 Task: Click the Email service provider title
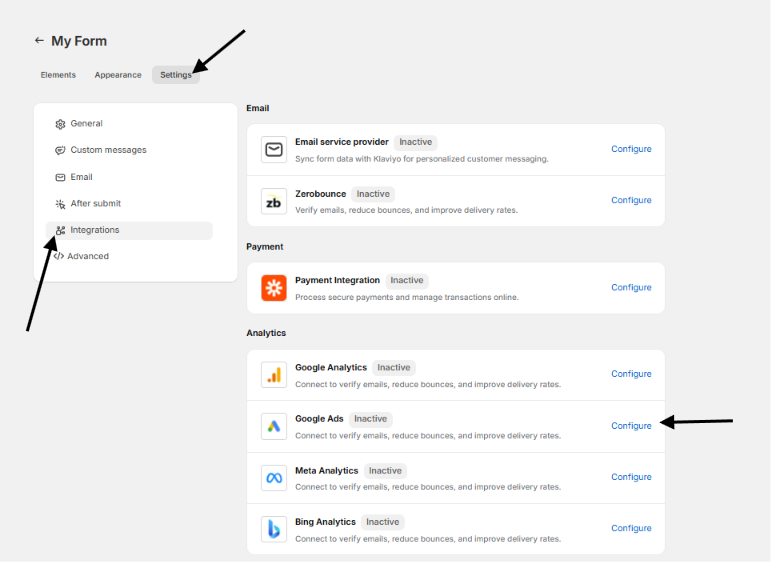[342, 142]
